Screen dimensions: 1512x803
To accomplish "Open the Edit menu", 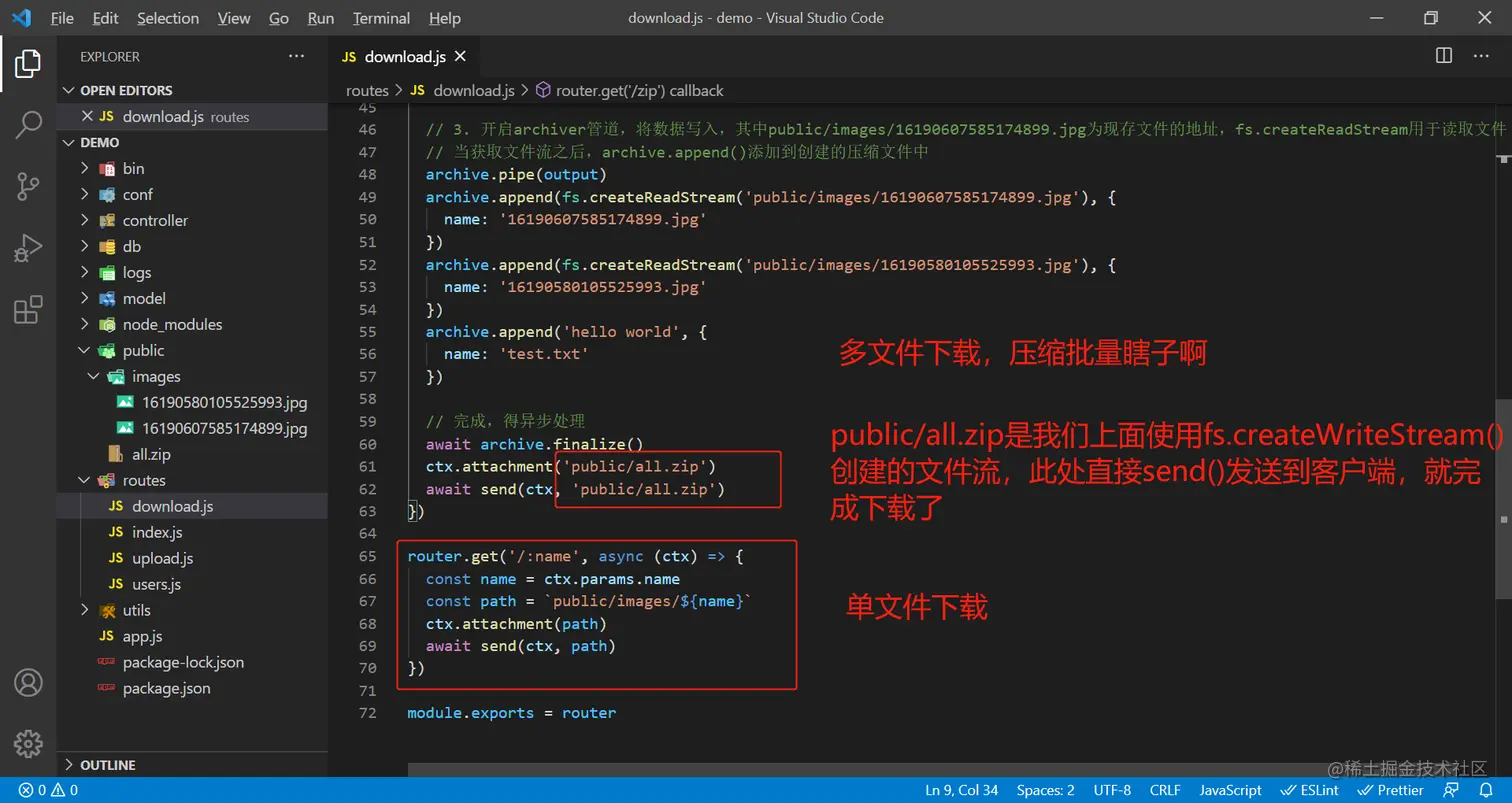I will tap(105, 18).
